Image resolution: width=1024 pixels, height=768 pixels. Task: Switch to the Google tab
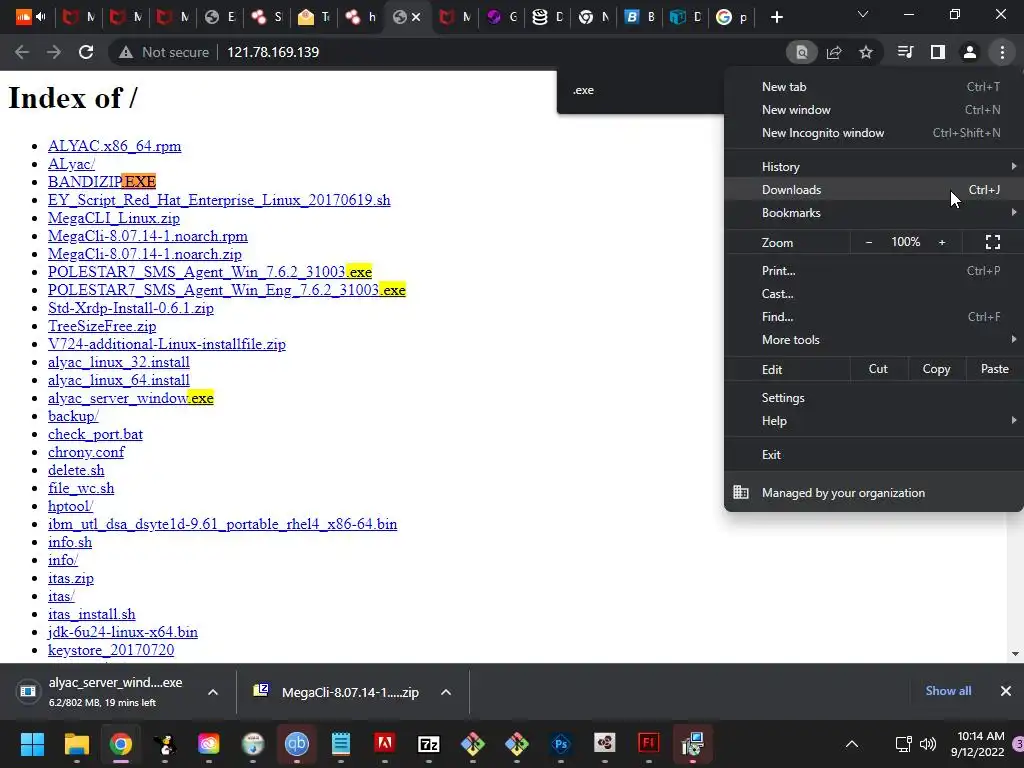point(731,17)
